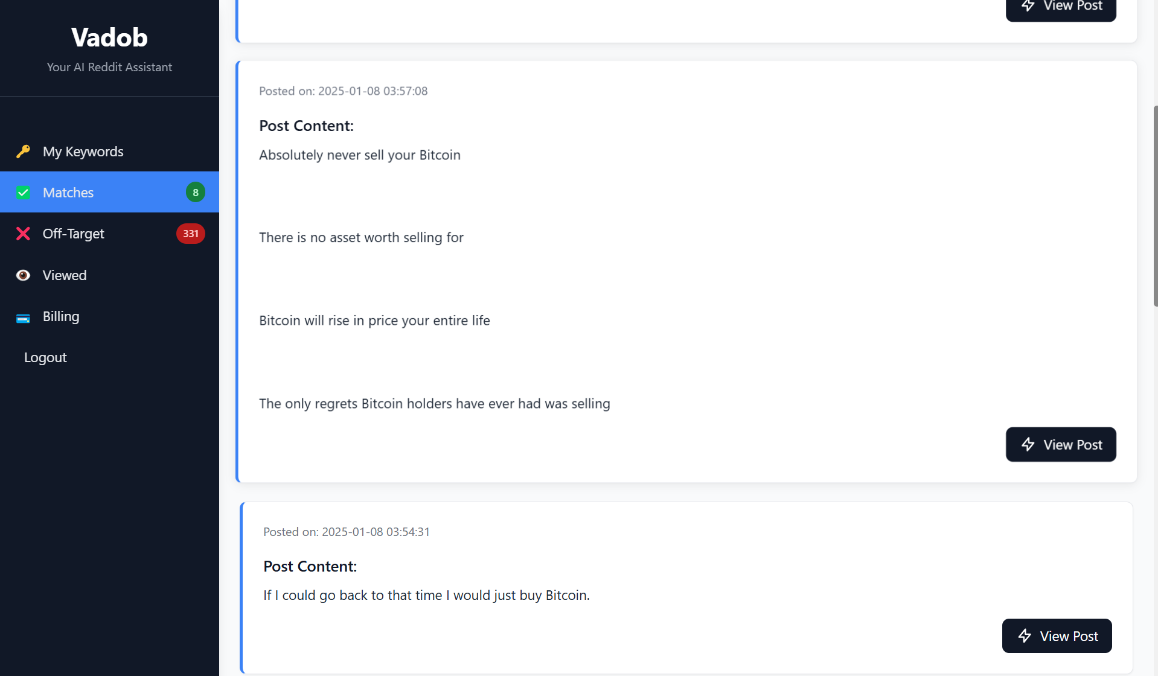Click the credit card icon beside Billing
1158x676 pixels.
point(23,317)
